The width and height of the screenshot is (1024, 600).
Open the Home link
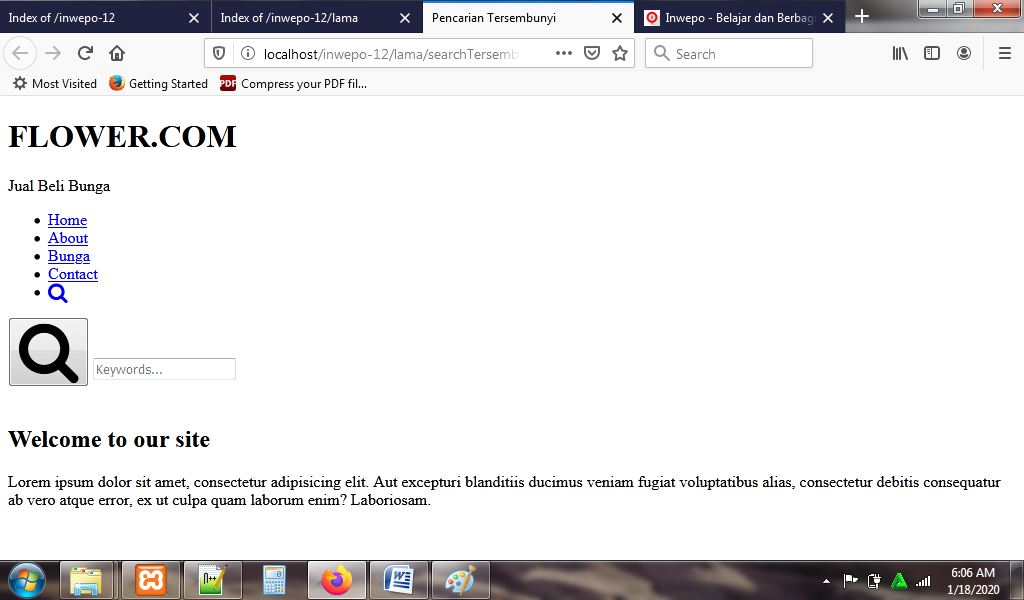[67, 220]
